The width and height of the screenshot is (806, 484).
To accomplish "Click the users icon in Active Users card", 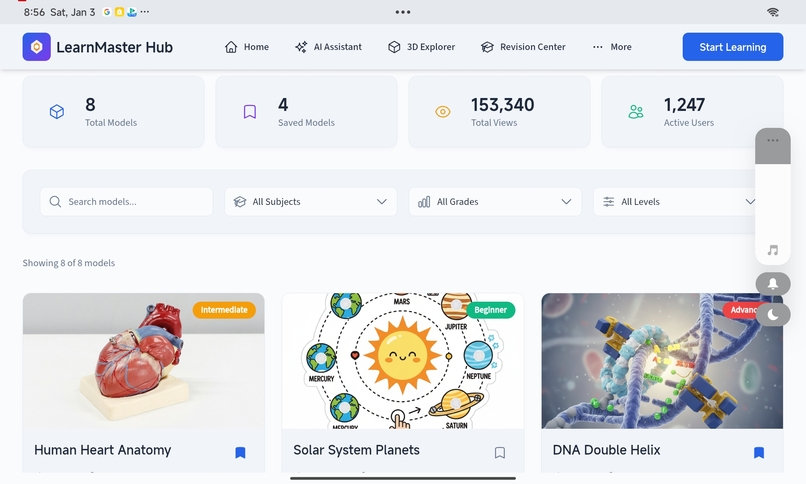I will coord(636,111).
